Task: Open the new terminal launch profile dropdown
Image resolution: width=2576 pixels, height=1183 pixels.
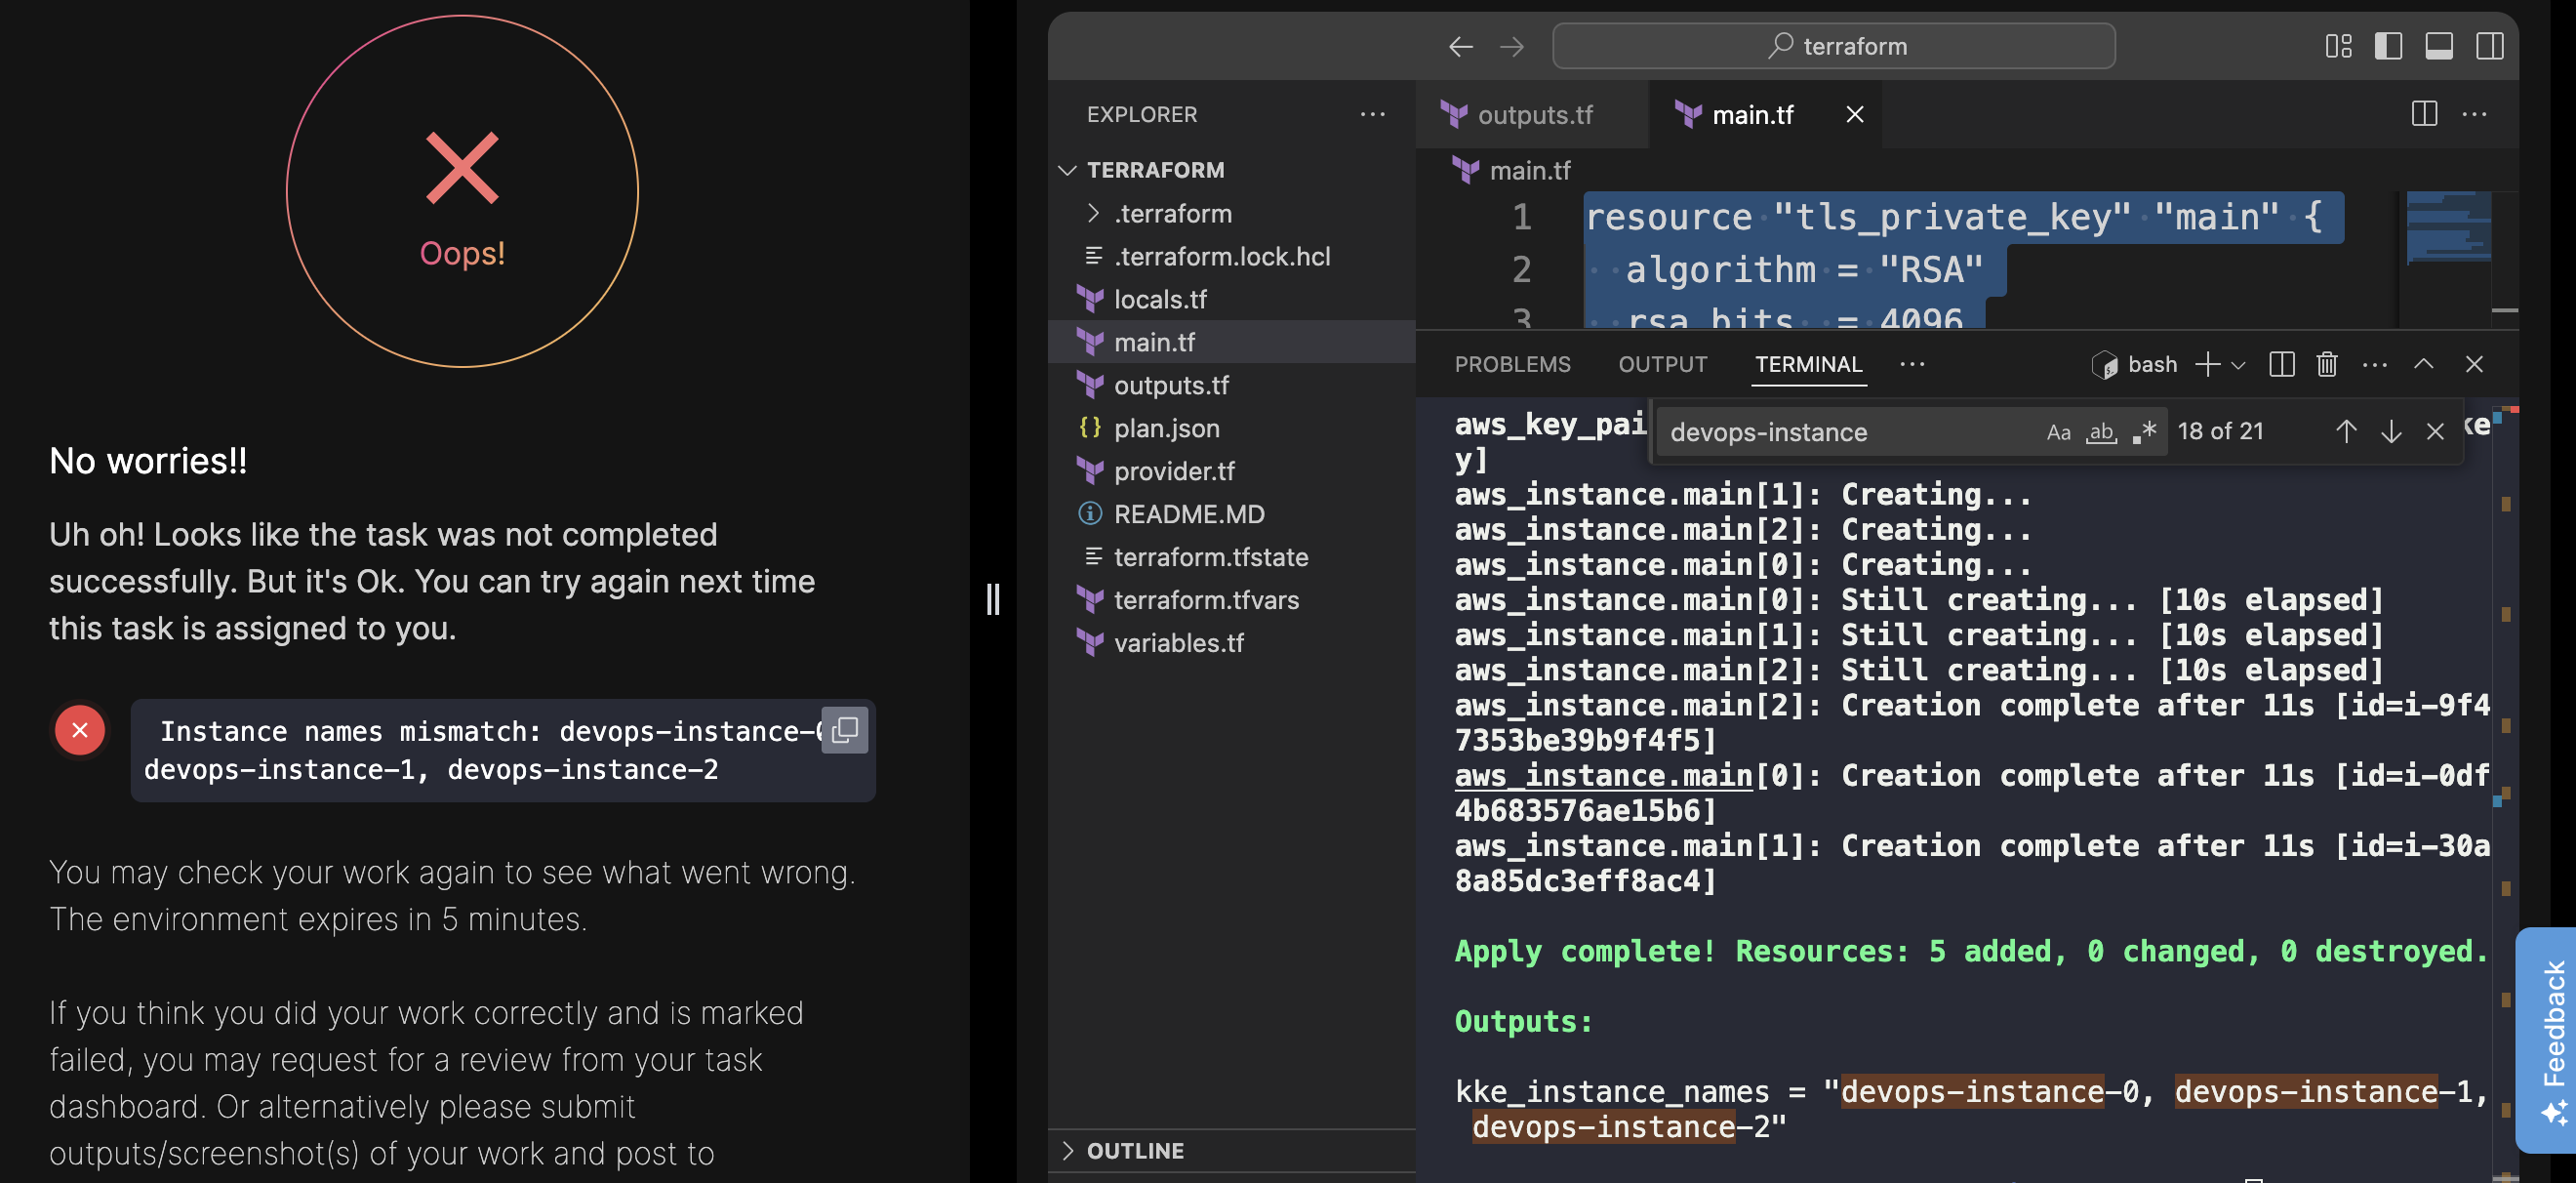Action: pos(2239,365)
